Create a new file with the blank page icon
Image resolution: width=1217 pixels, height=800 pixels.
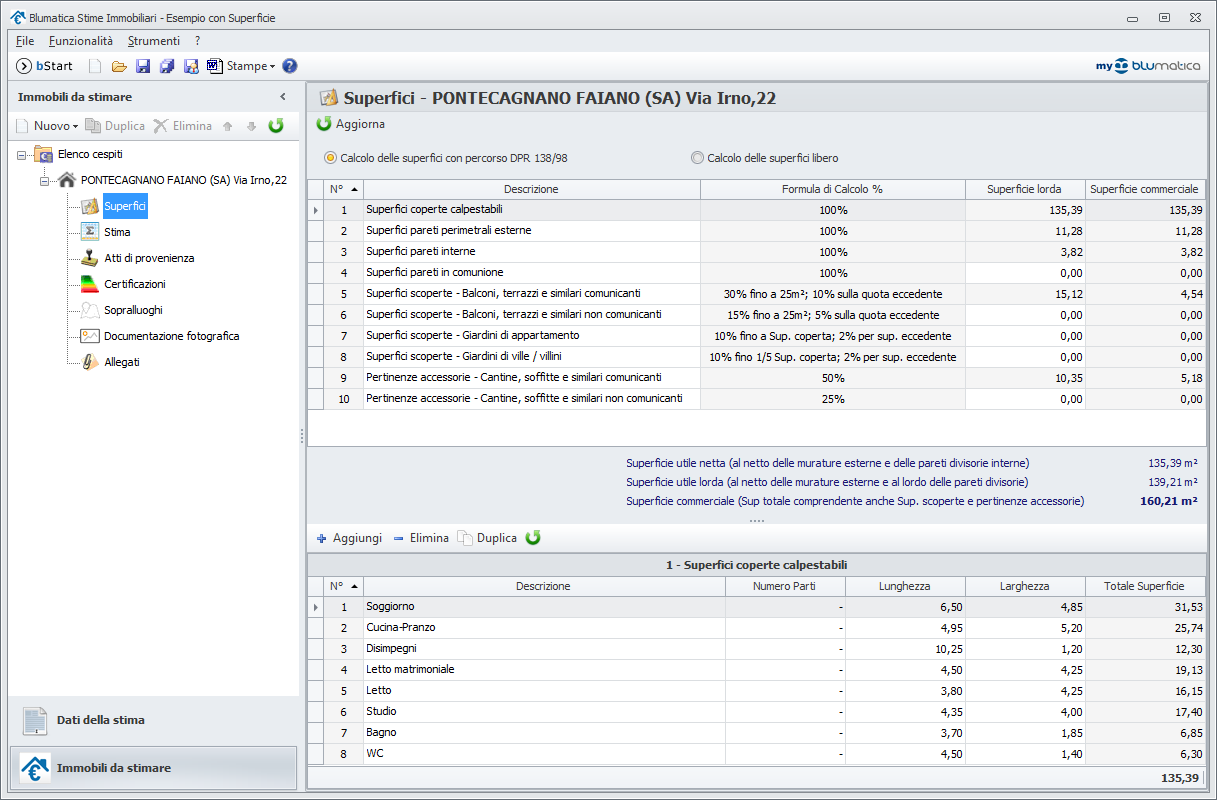tap(95, 66)
